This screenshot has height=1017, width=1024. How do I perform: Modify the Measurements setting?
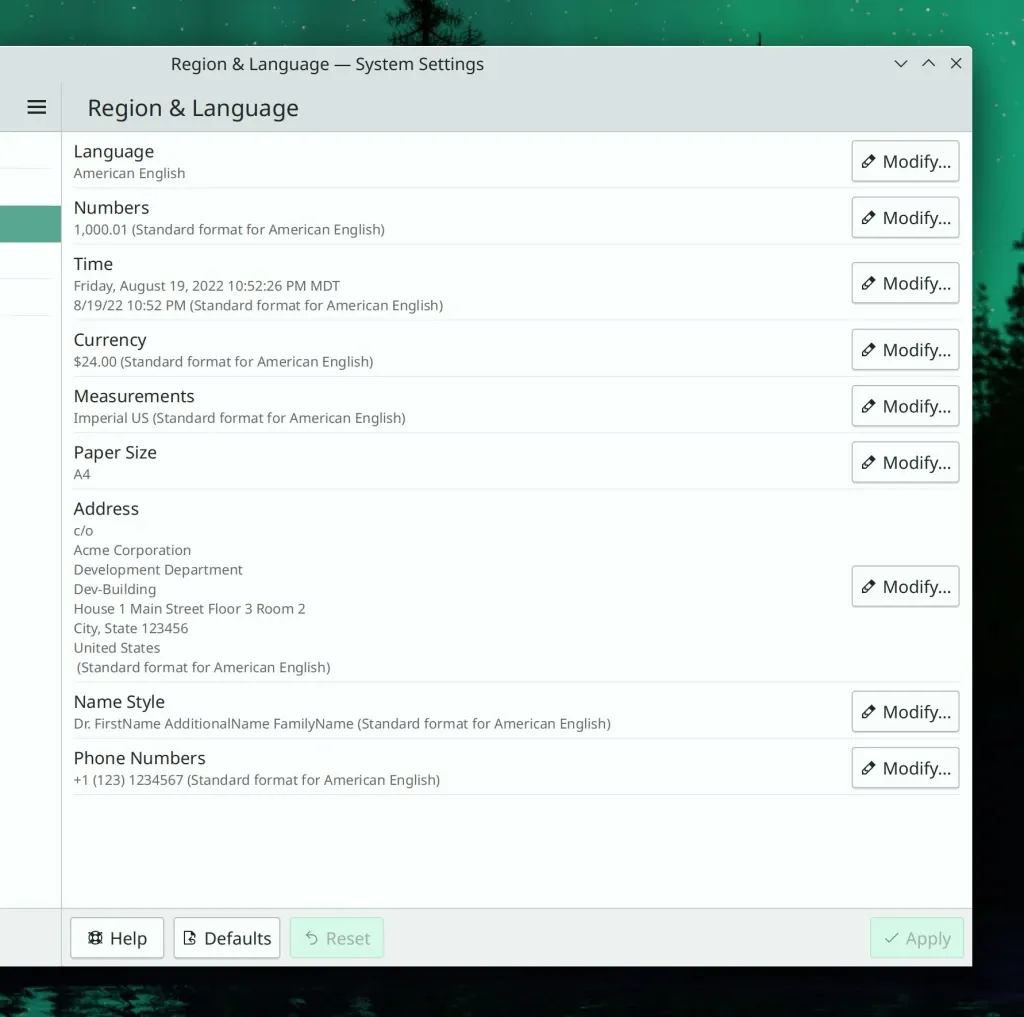(905, 406)
